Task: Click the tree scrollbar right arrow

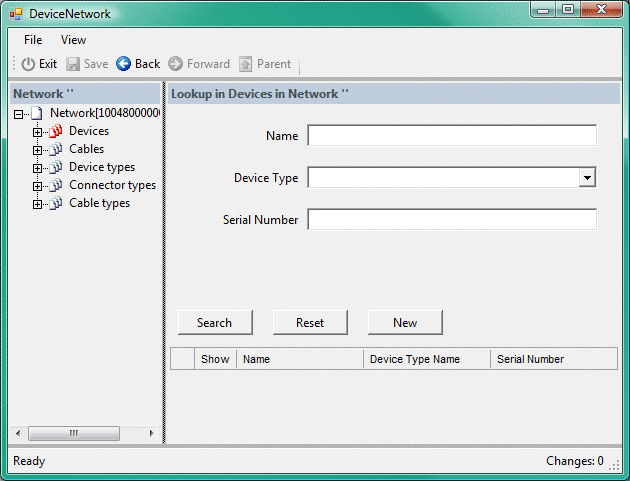Action: click(151, 433)
